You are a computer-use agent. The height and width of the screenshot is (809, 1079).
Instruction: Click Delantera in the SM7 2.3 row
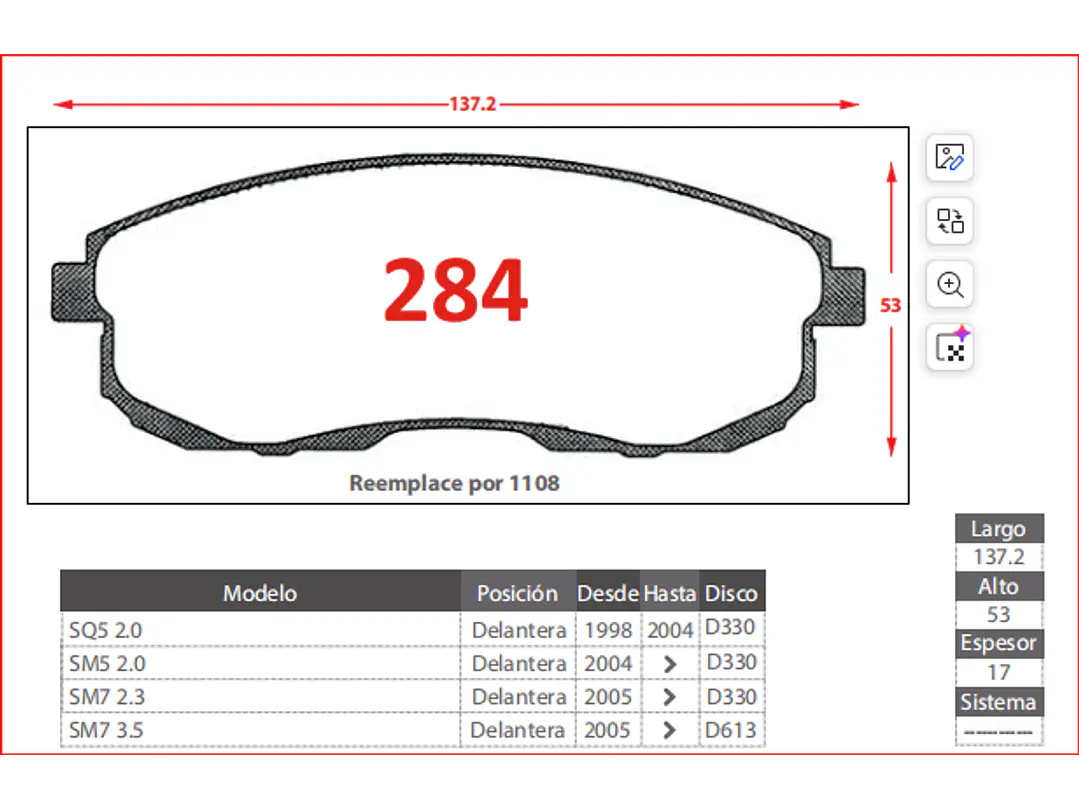point(519,696)
